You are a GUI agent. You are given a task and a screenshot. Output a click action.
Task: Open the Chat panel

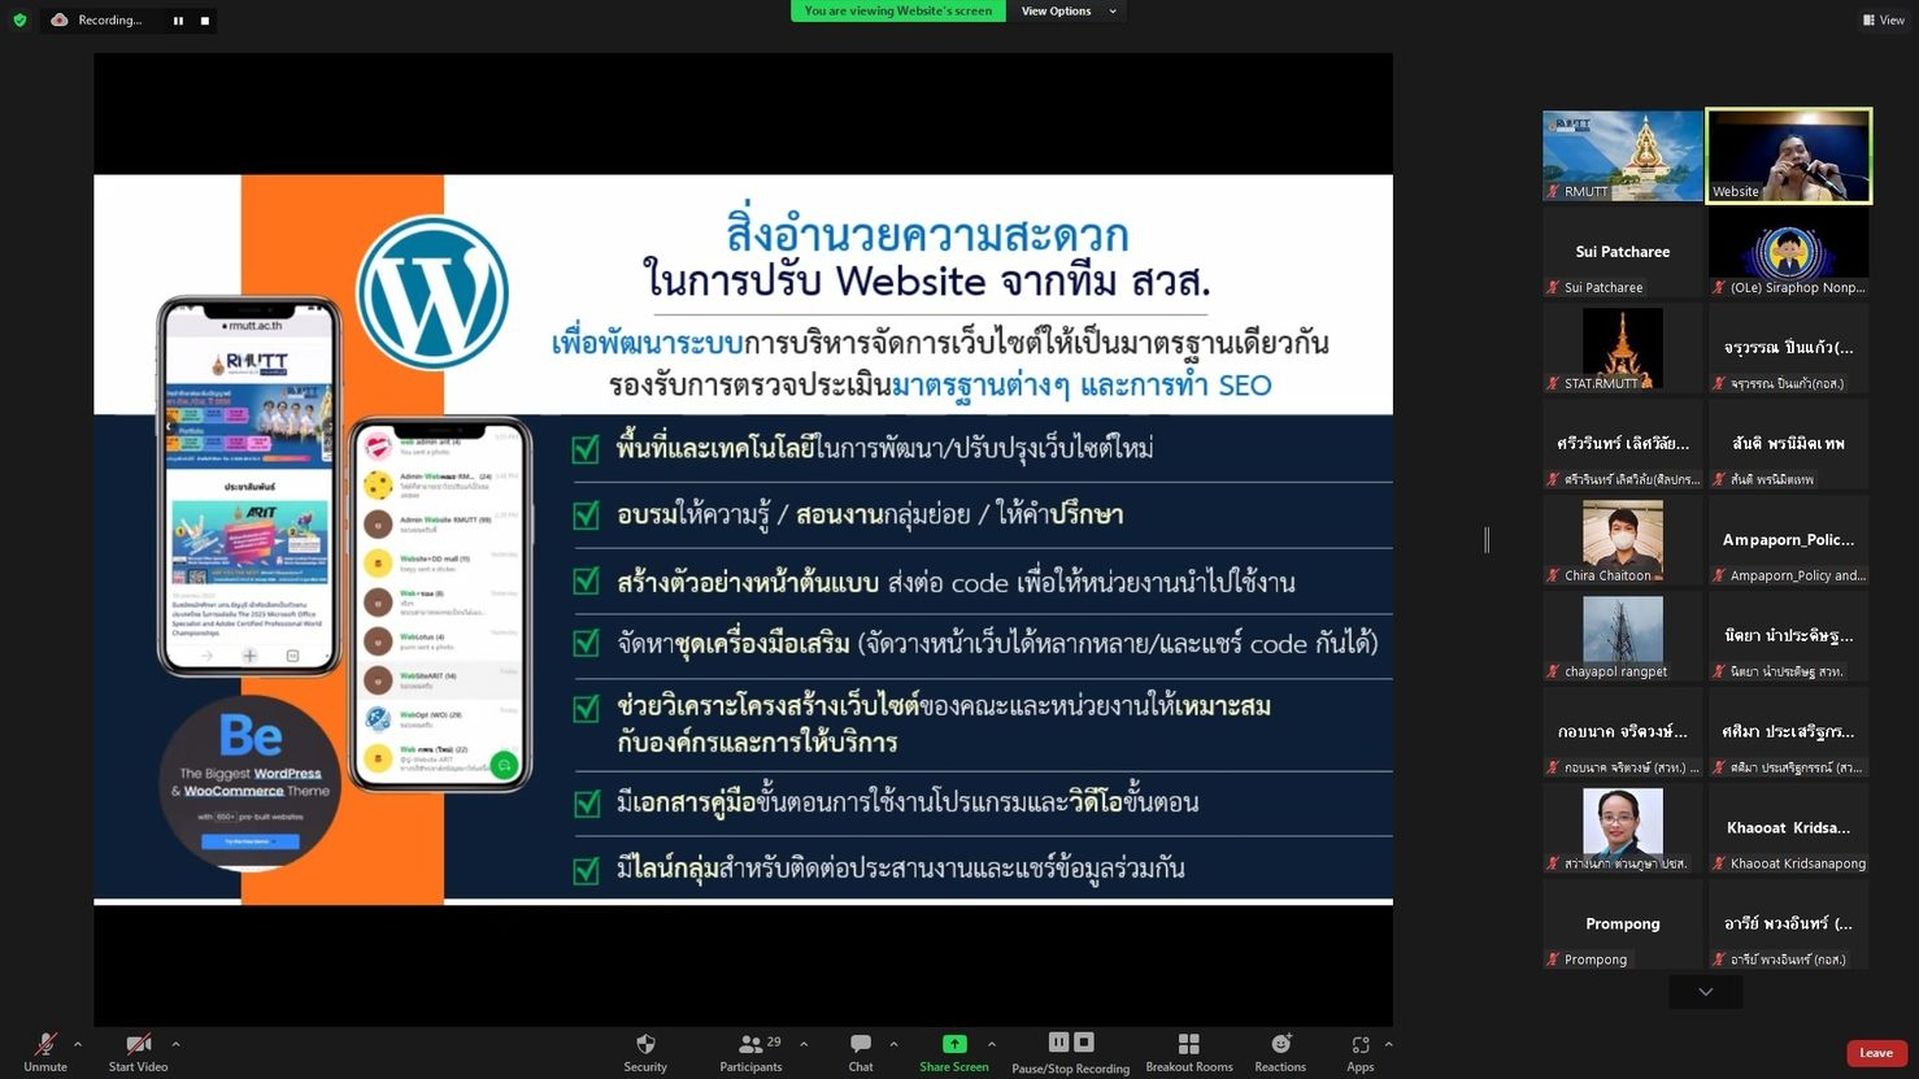coord(860,1052)
